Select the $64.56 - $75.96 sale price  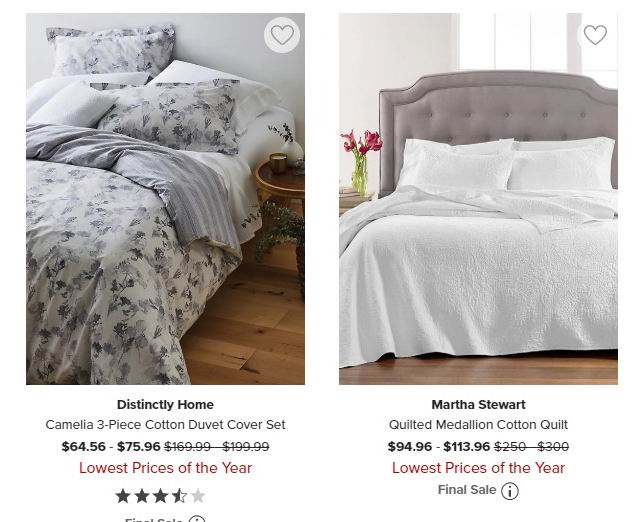(111, 447)
